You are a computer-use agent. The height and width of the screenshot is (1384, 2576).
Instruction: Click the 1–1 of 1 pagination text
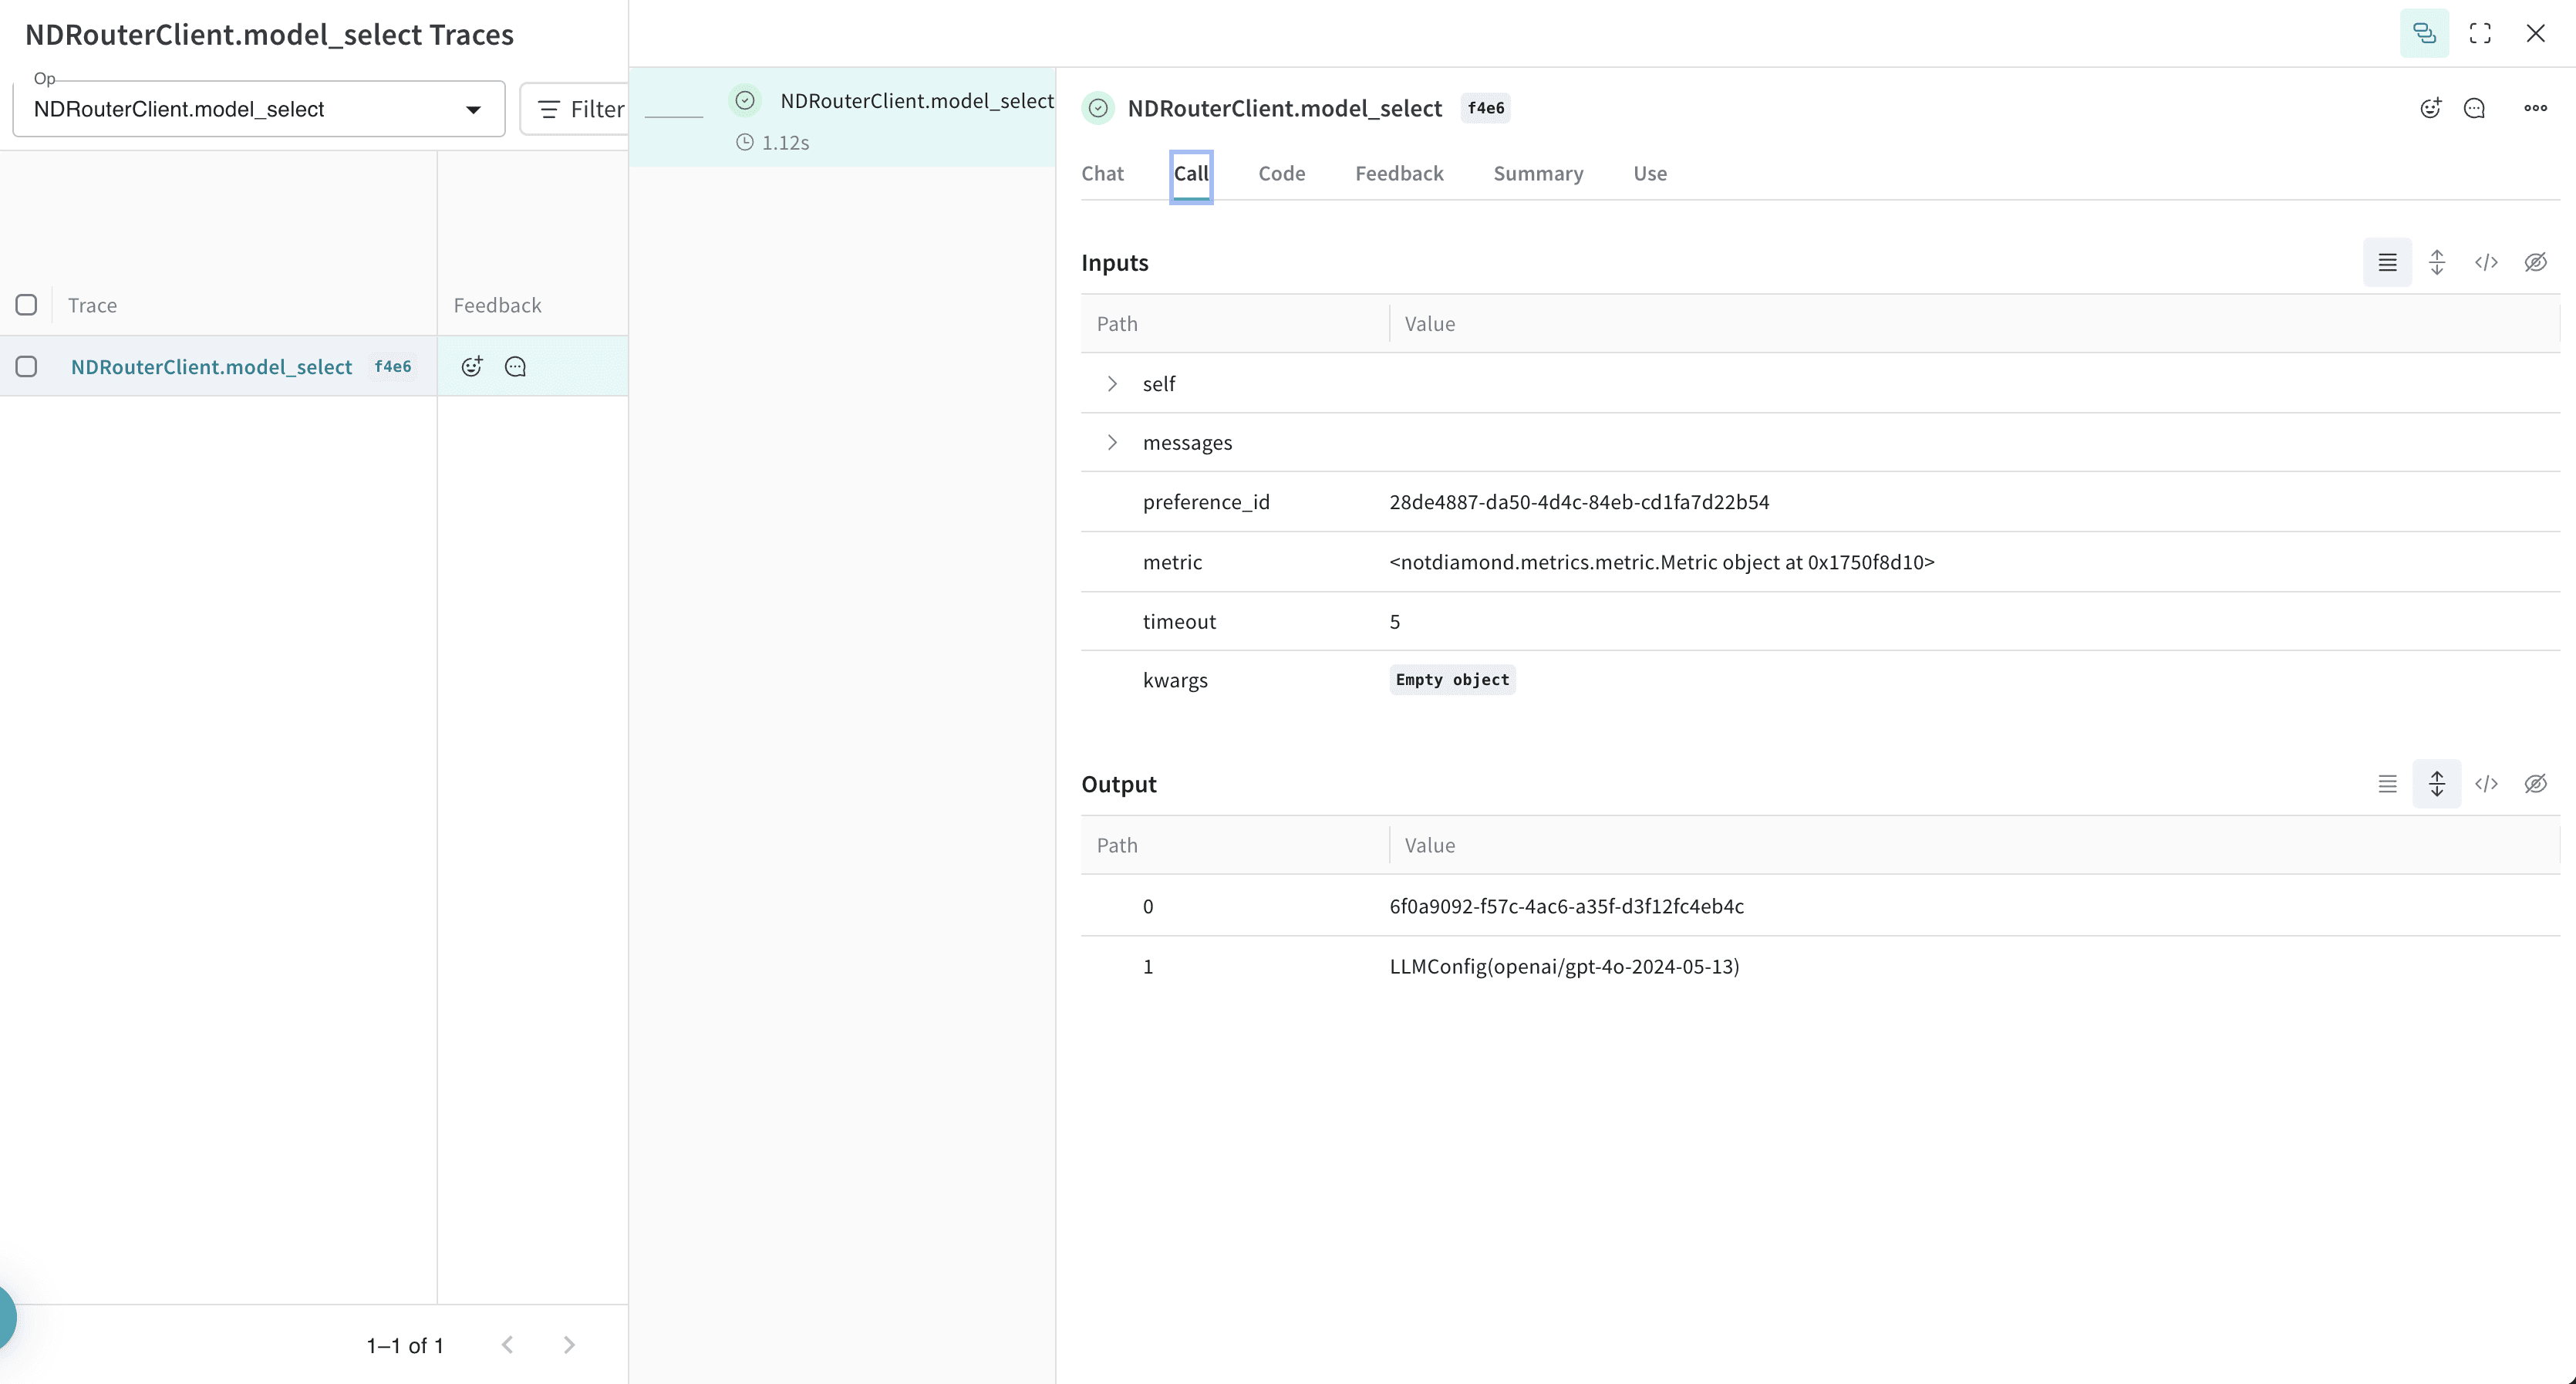pos(404,1346)
